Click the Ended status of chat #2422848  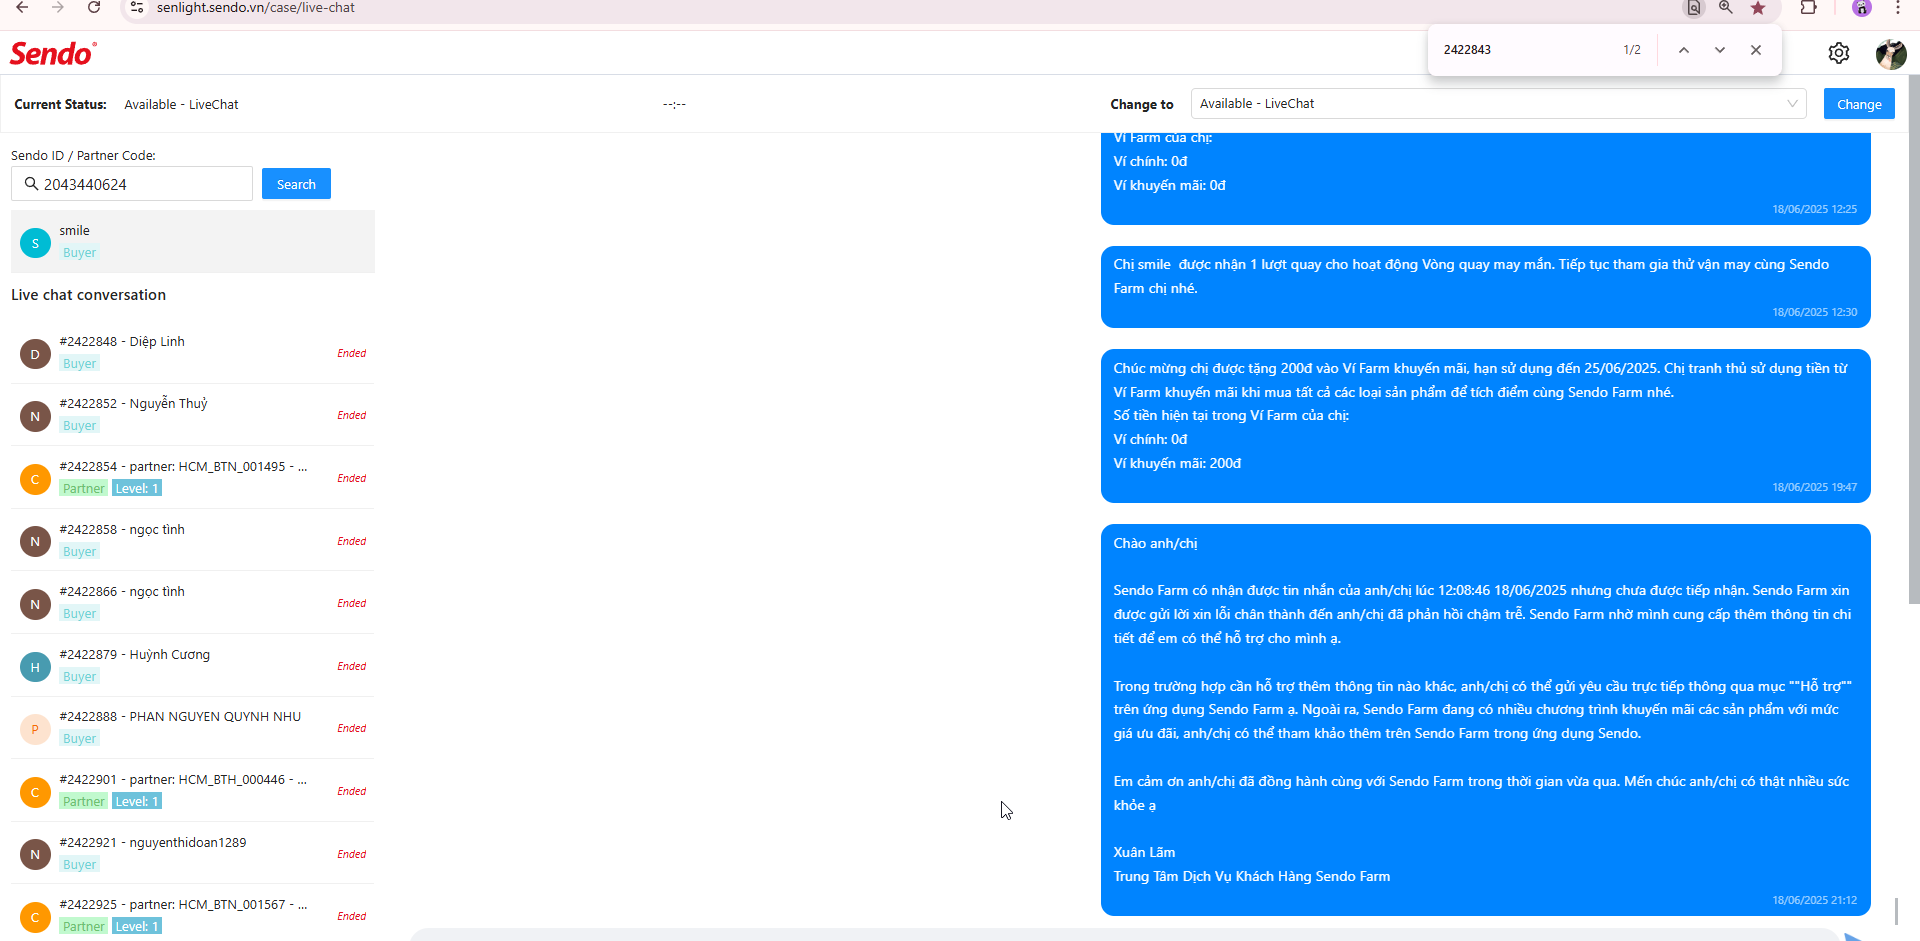pyautogui.click(x=351, y=353)
